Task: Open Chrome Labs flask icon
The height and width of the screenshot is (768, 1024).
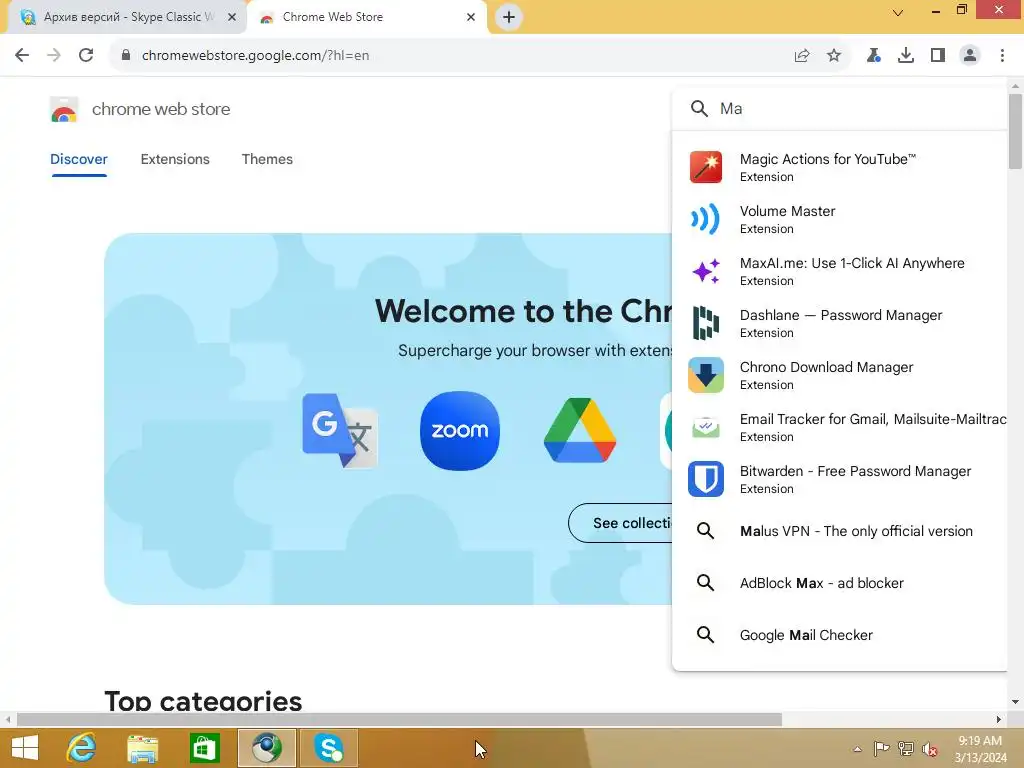Action: coord(873,56)
